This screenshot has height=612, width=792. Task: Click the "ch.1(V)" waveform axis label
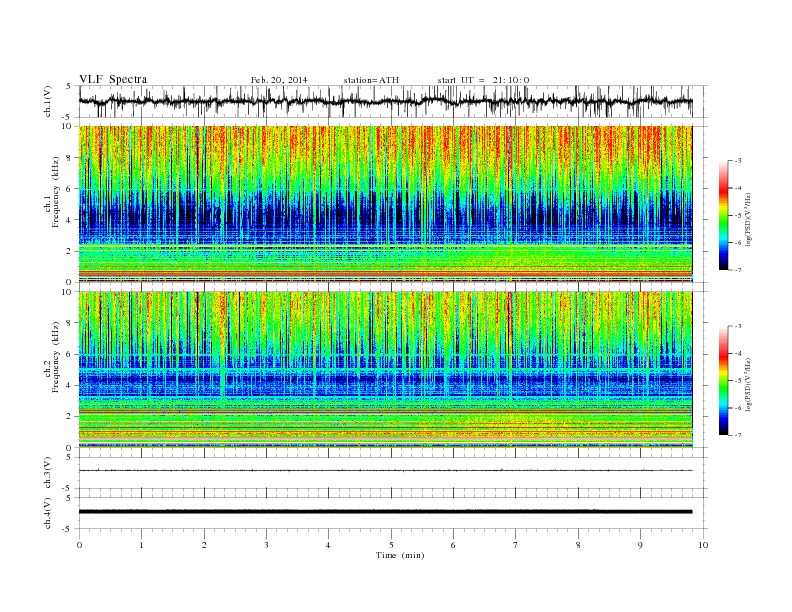(48, 101)
